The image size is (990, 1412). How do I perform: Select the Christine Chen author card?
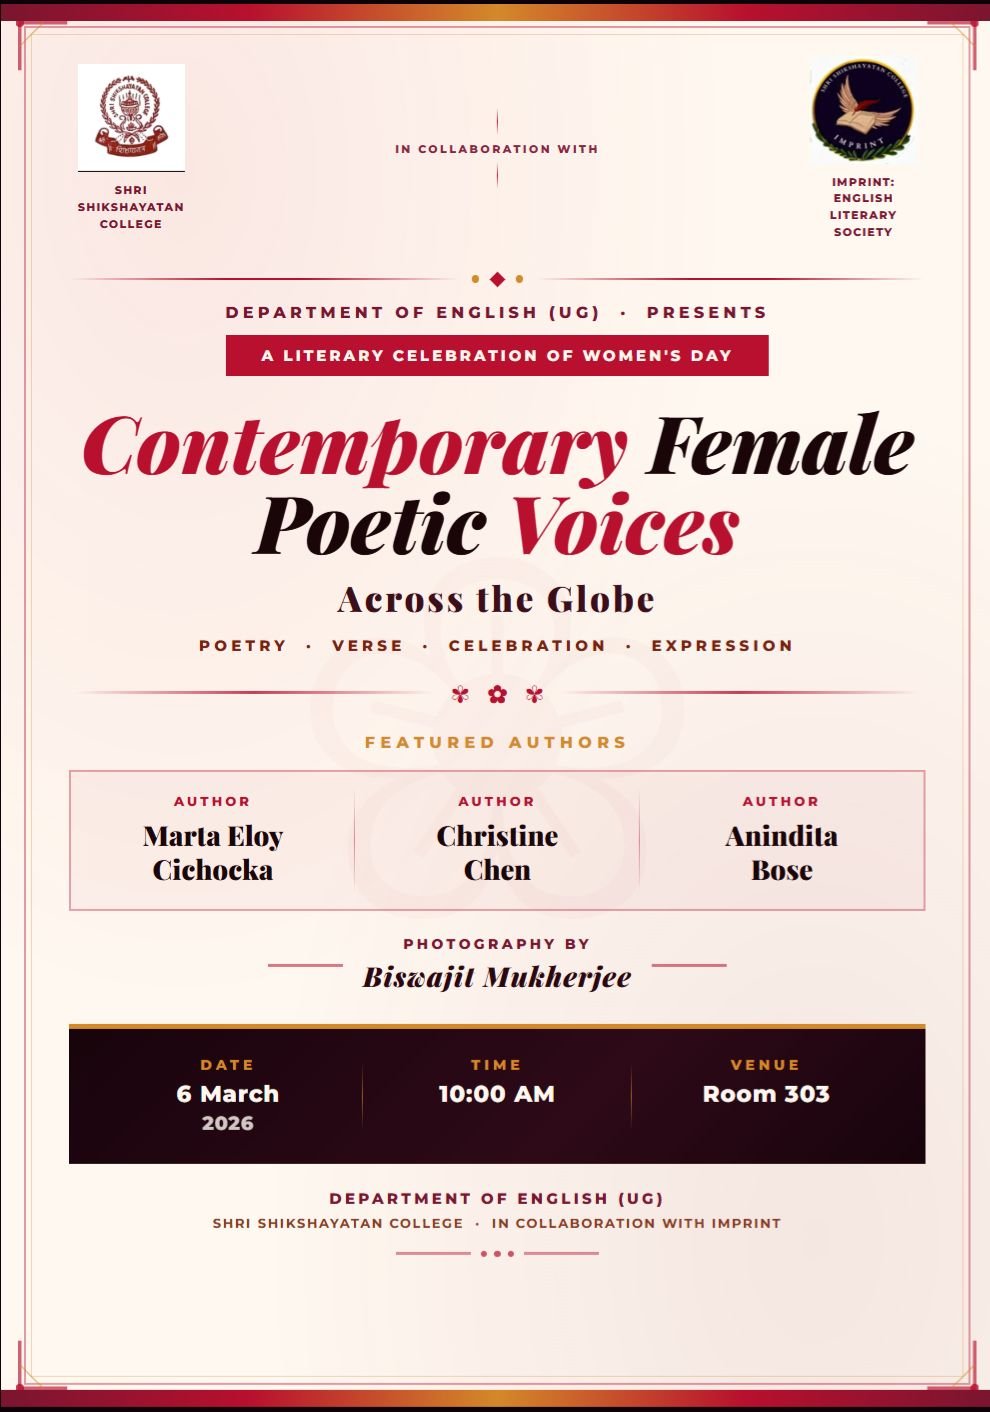(497, 841)
